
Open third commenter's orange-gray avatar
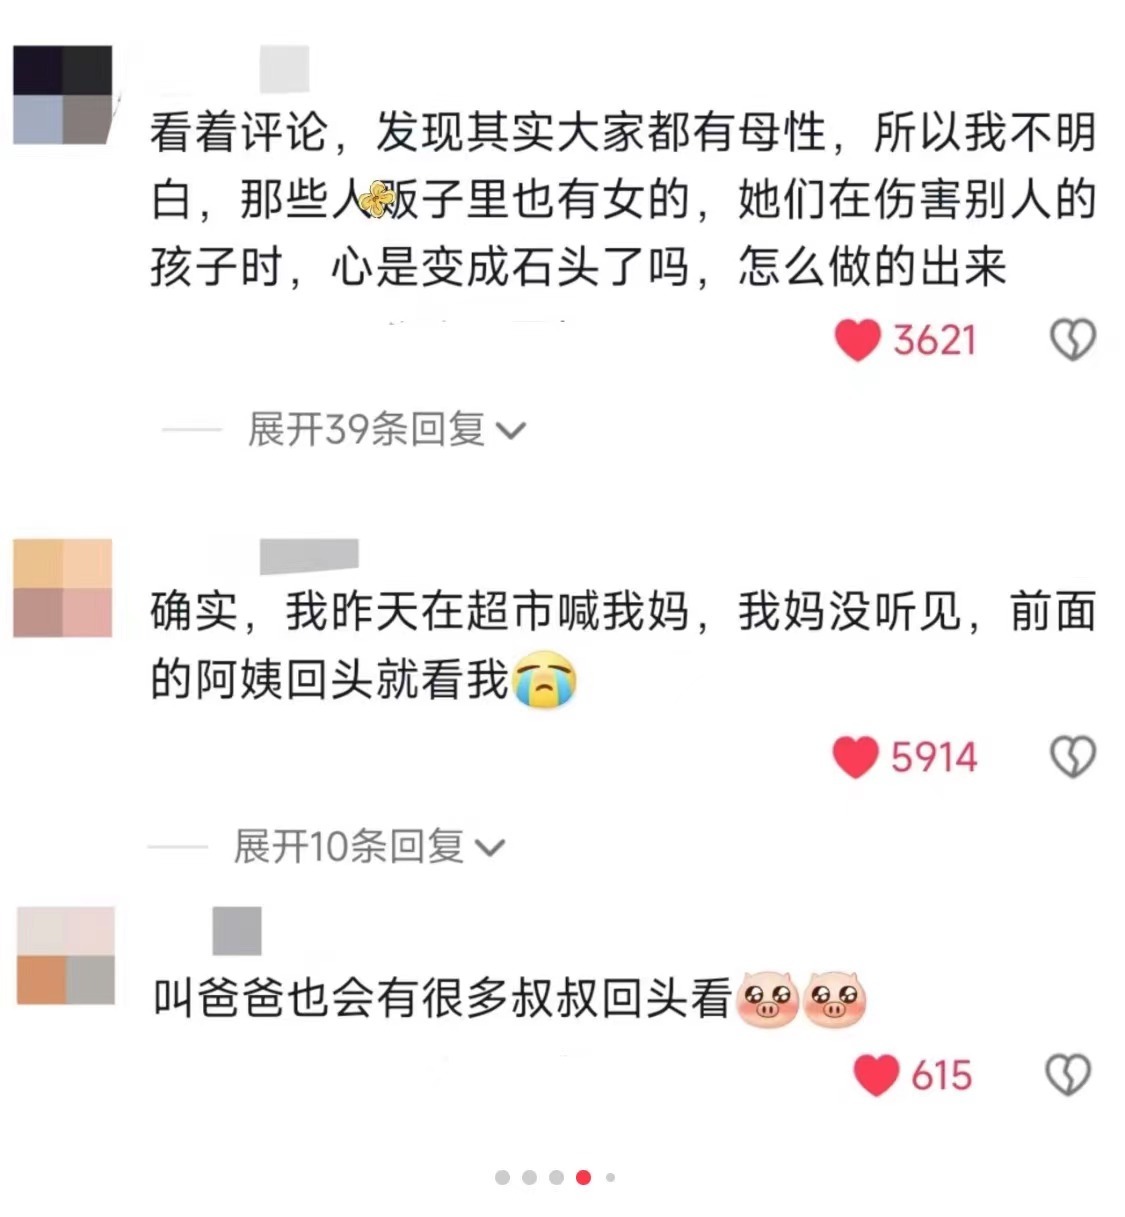point(66,955)
